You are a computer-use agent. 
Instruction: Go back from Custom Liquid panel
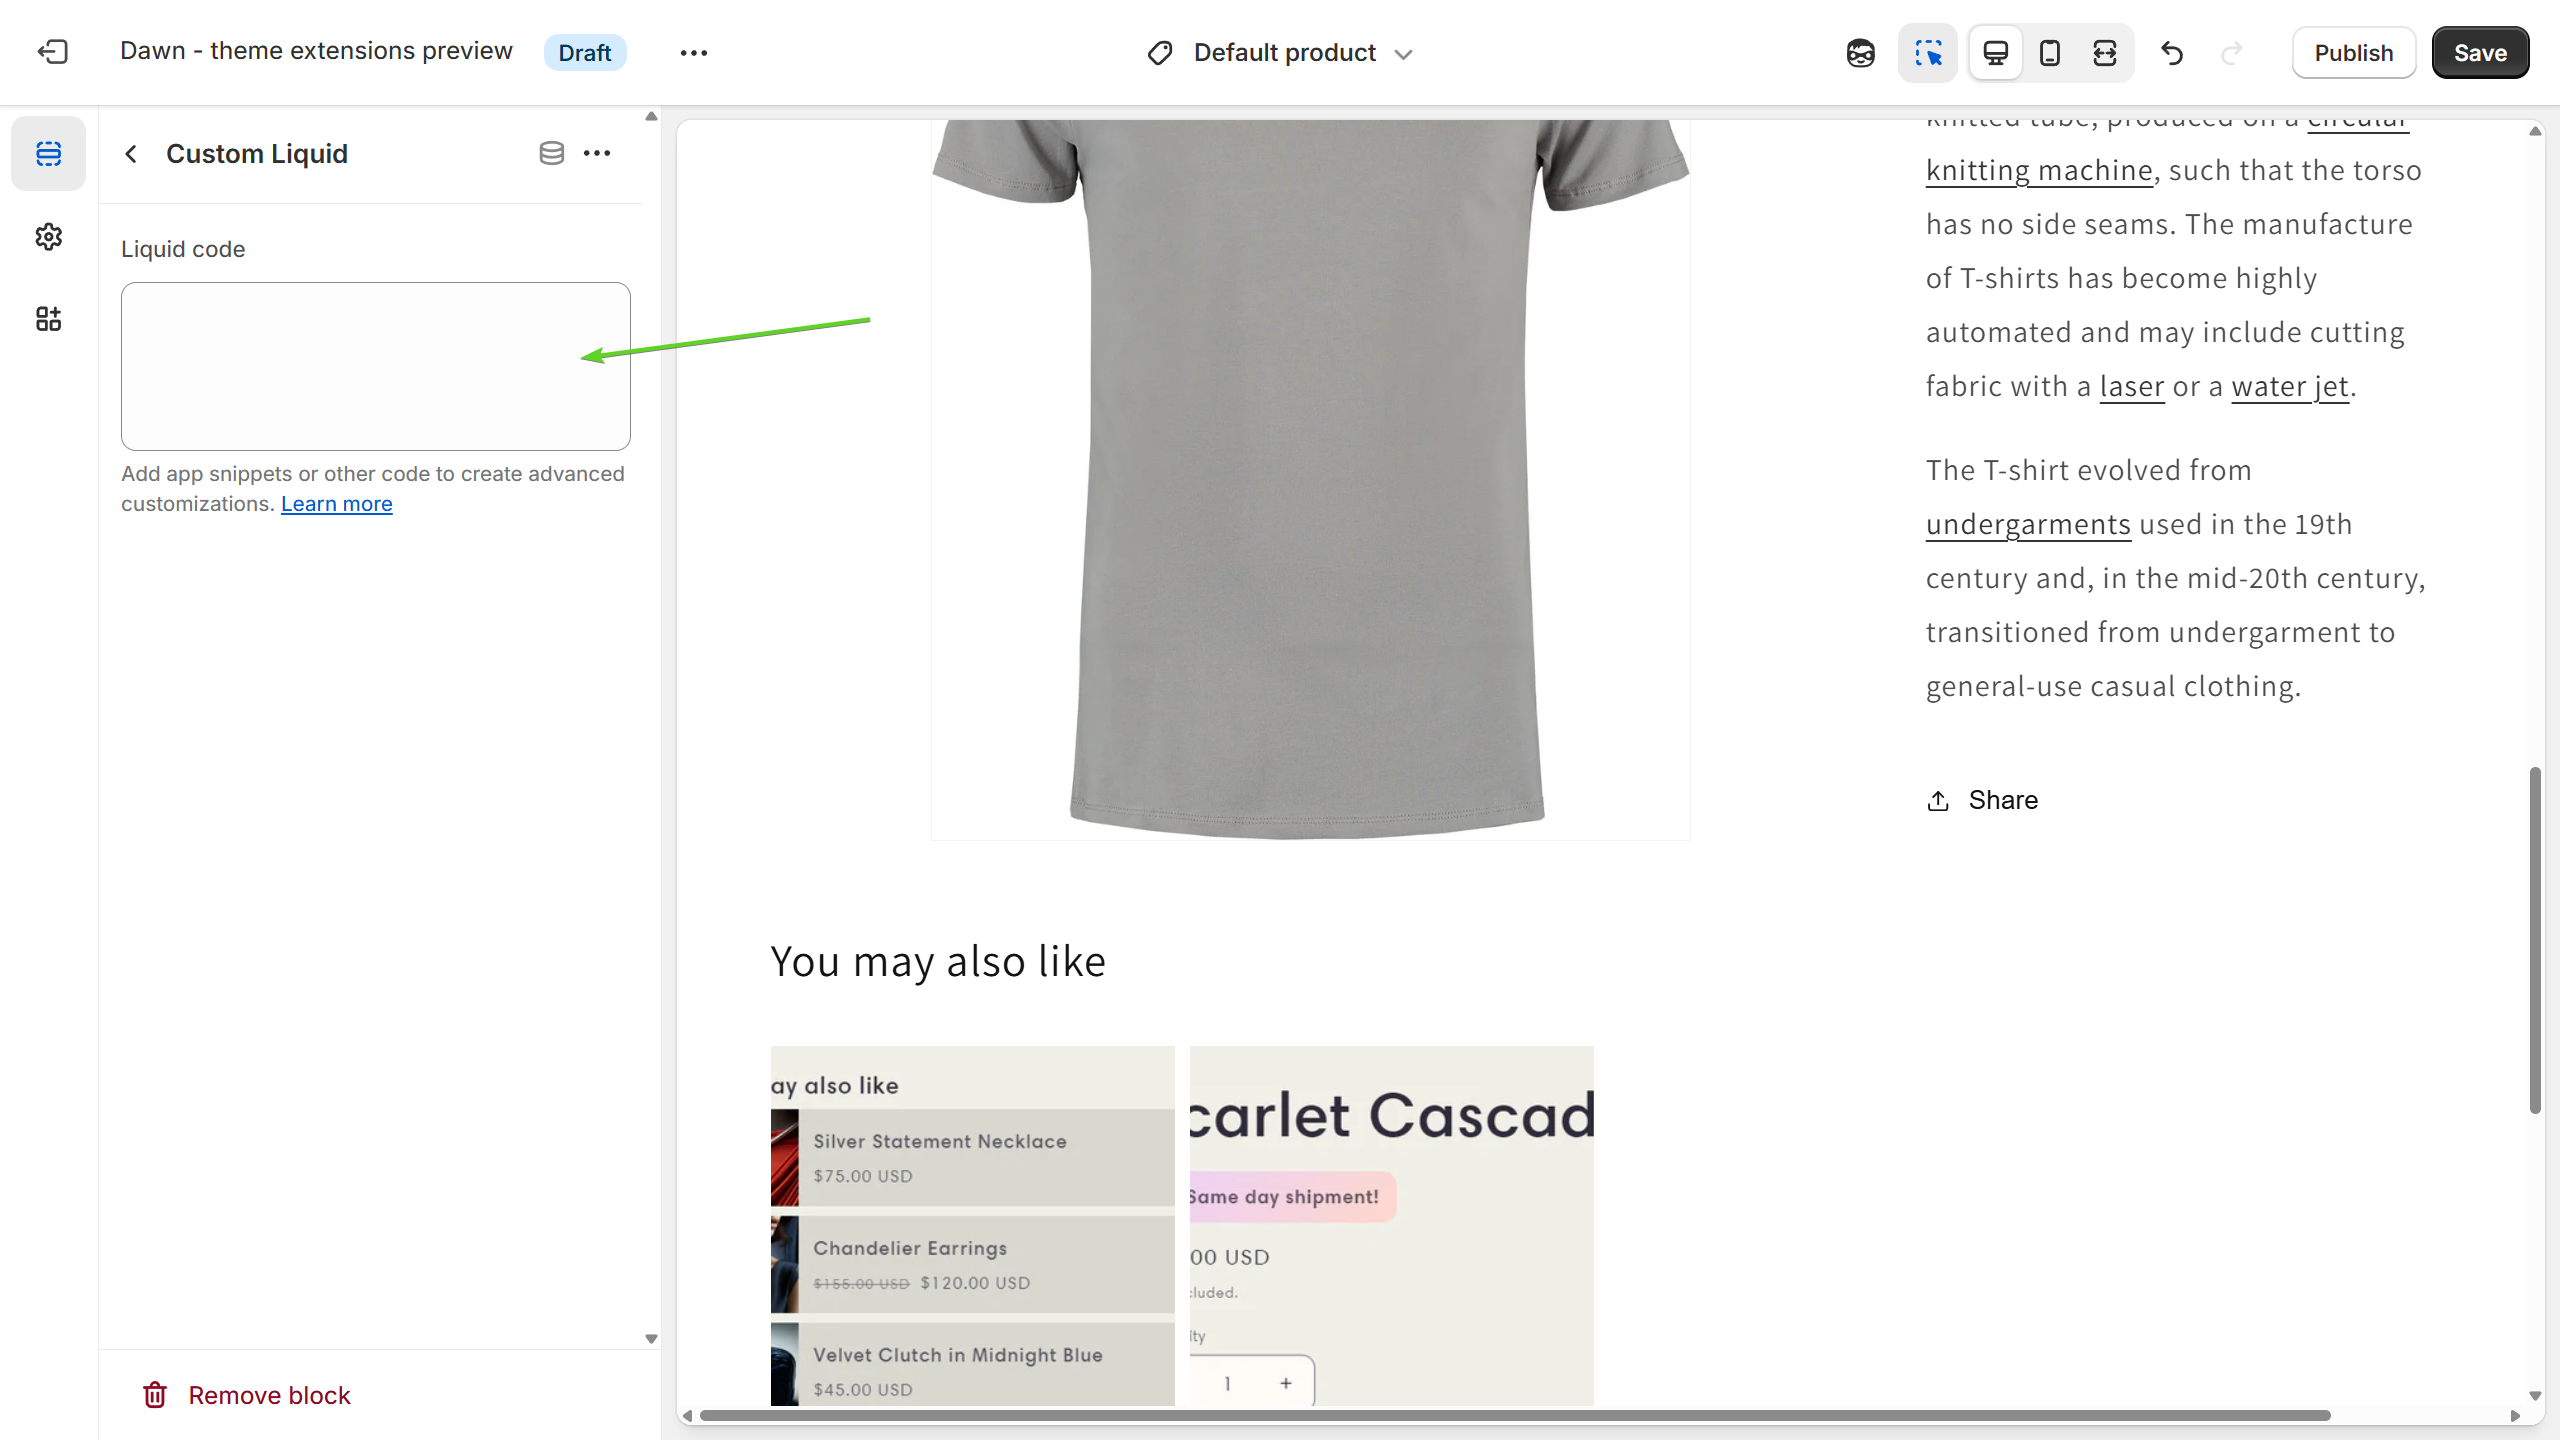coord(131,154)
